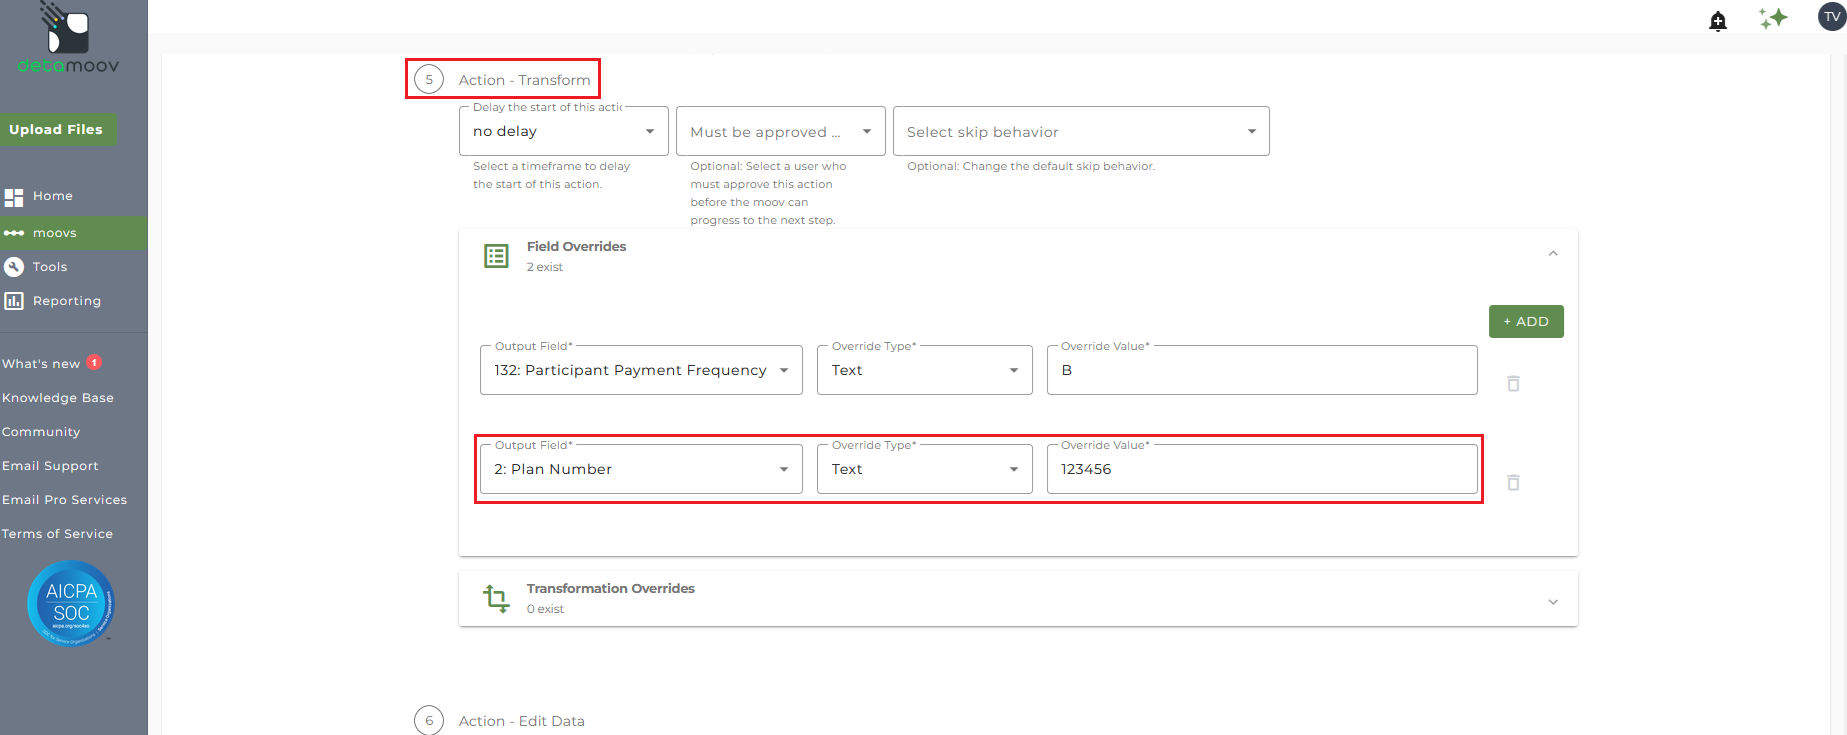The image size is (1847, 735).
Task: Click the Transformation Overrides crop icon
Action: coord(496,598)
